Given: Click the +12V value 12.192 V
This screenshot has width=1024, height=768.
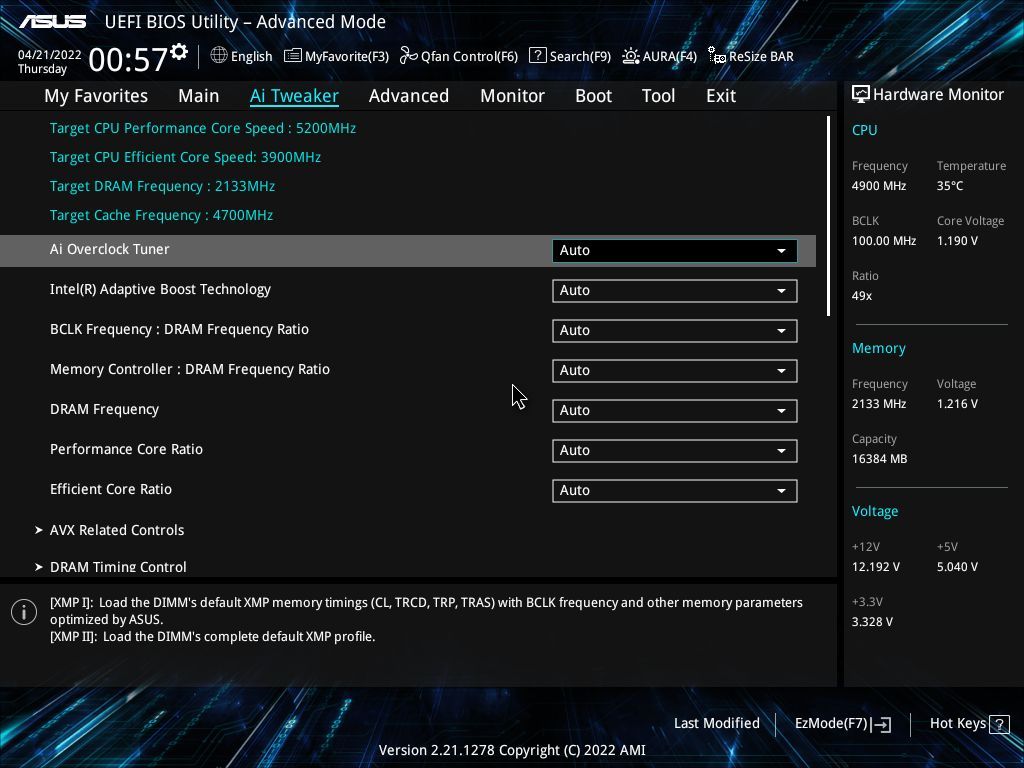Looking at the screenshot, I should 876,567.
